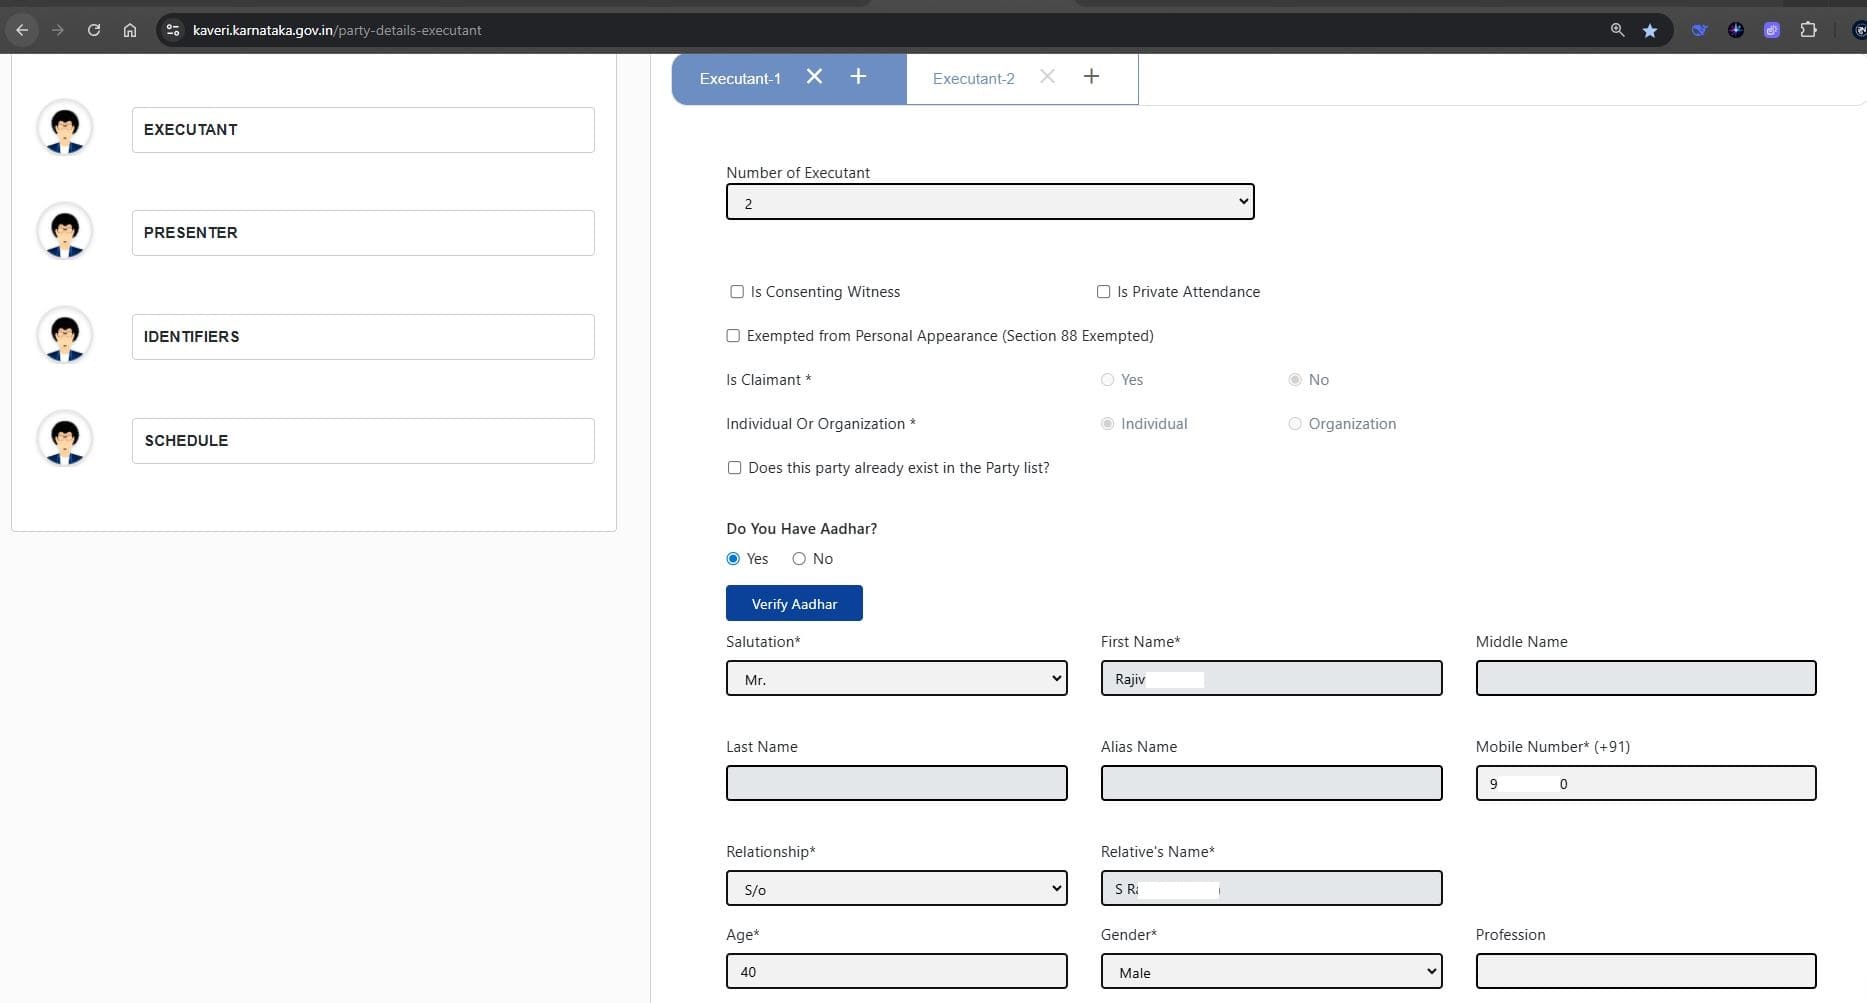Switch to the Executant-2 tab
This screenshot has height=1003, width=1867.
pyautogui.click(x=973, y=79)
